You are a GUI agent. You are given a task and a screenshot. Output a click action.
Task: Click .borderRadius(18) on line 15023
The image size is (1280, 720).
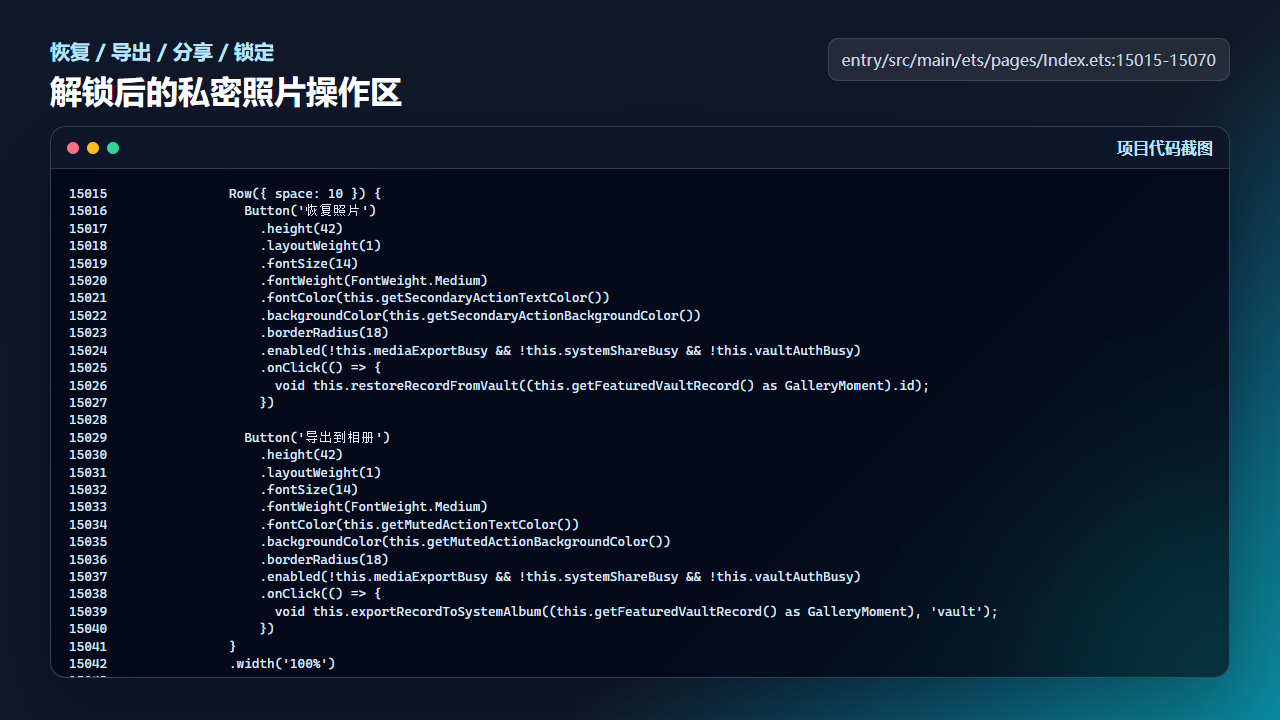tap(325, 333)
